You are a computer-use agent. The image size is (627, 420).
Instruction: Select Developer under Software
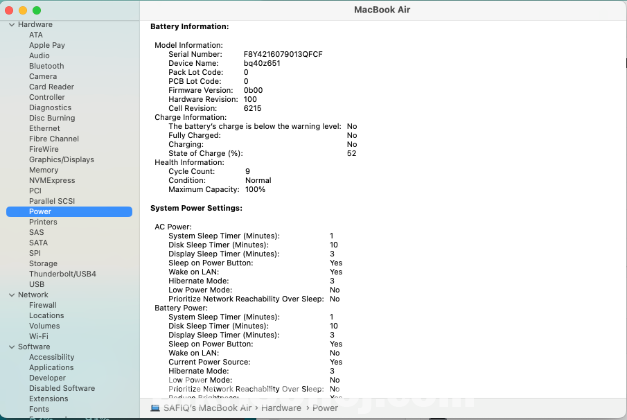coord(47,378)
